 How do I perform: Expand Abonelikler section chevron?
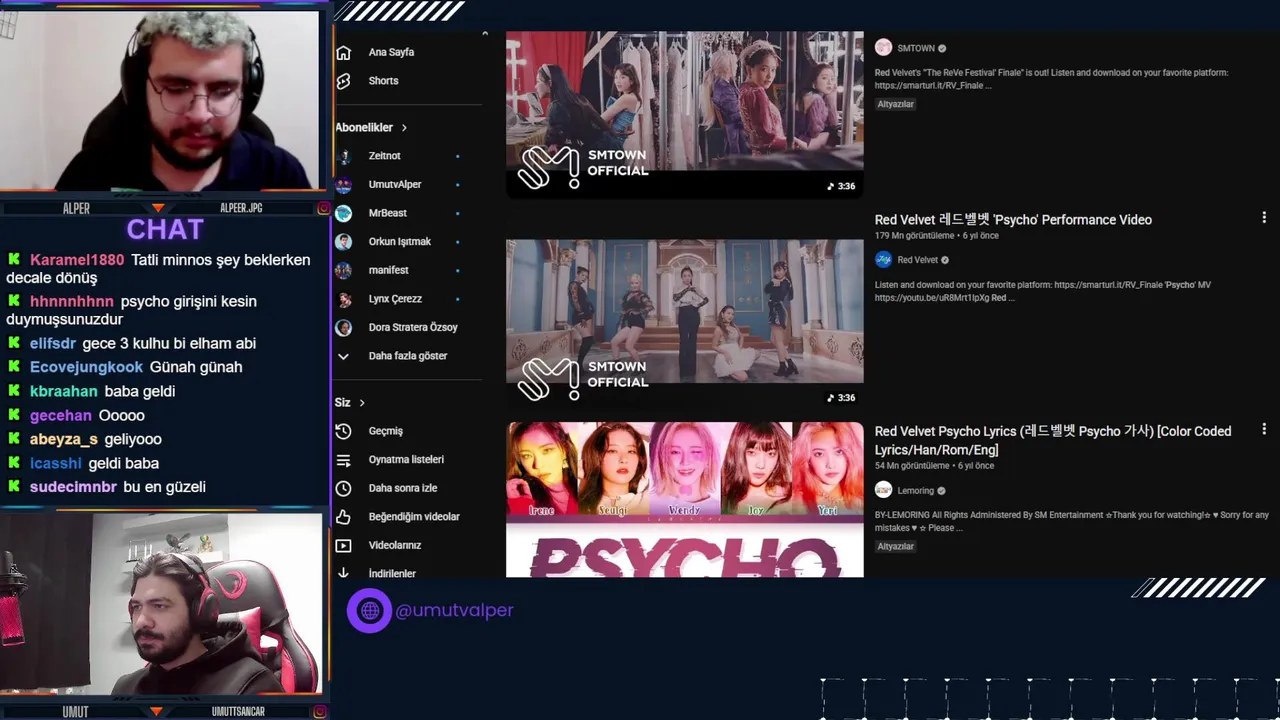click(x=404, y=128)
